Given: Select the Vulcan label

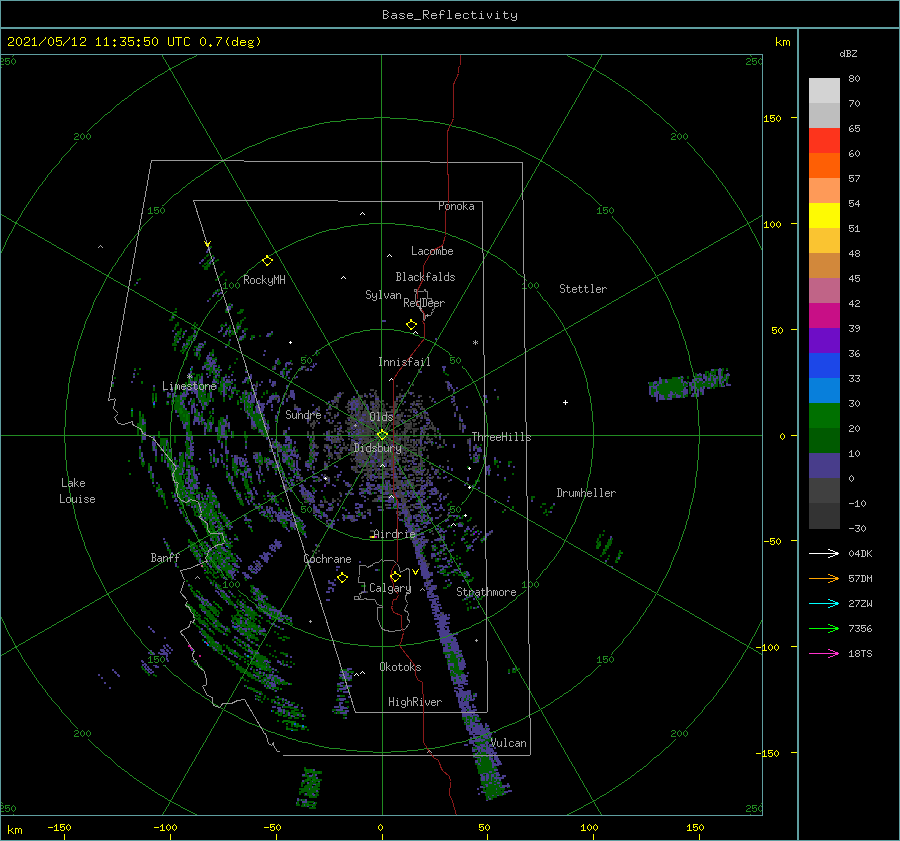Looking at the screenshot, I should [509, 743].
